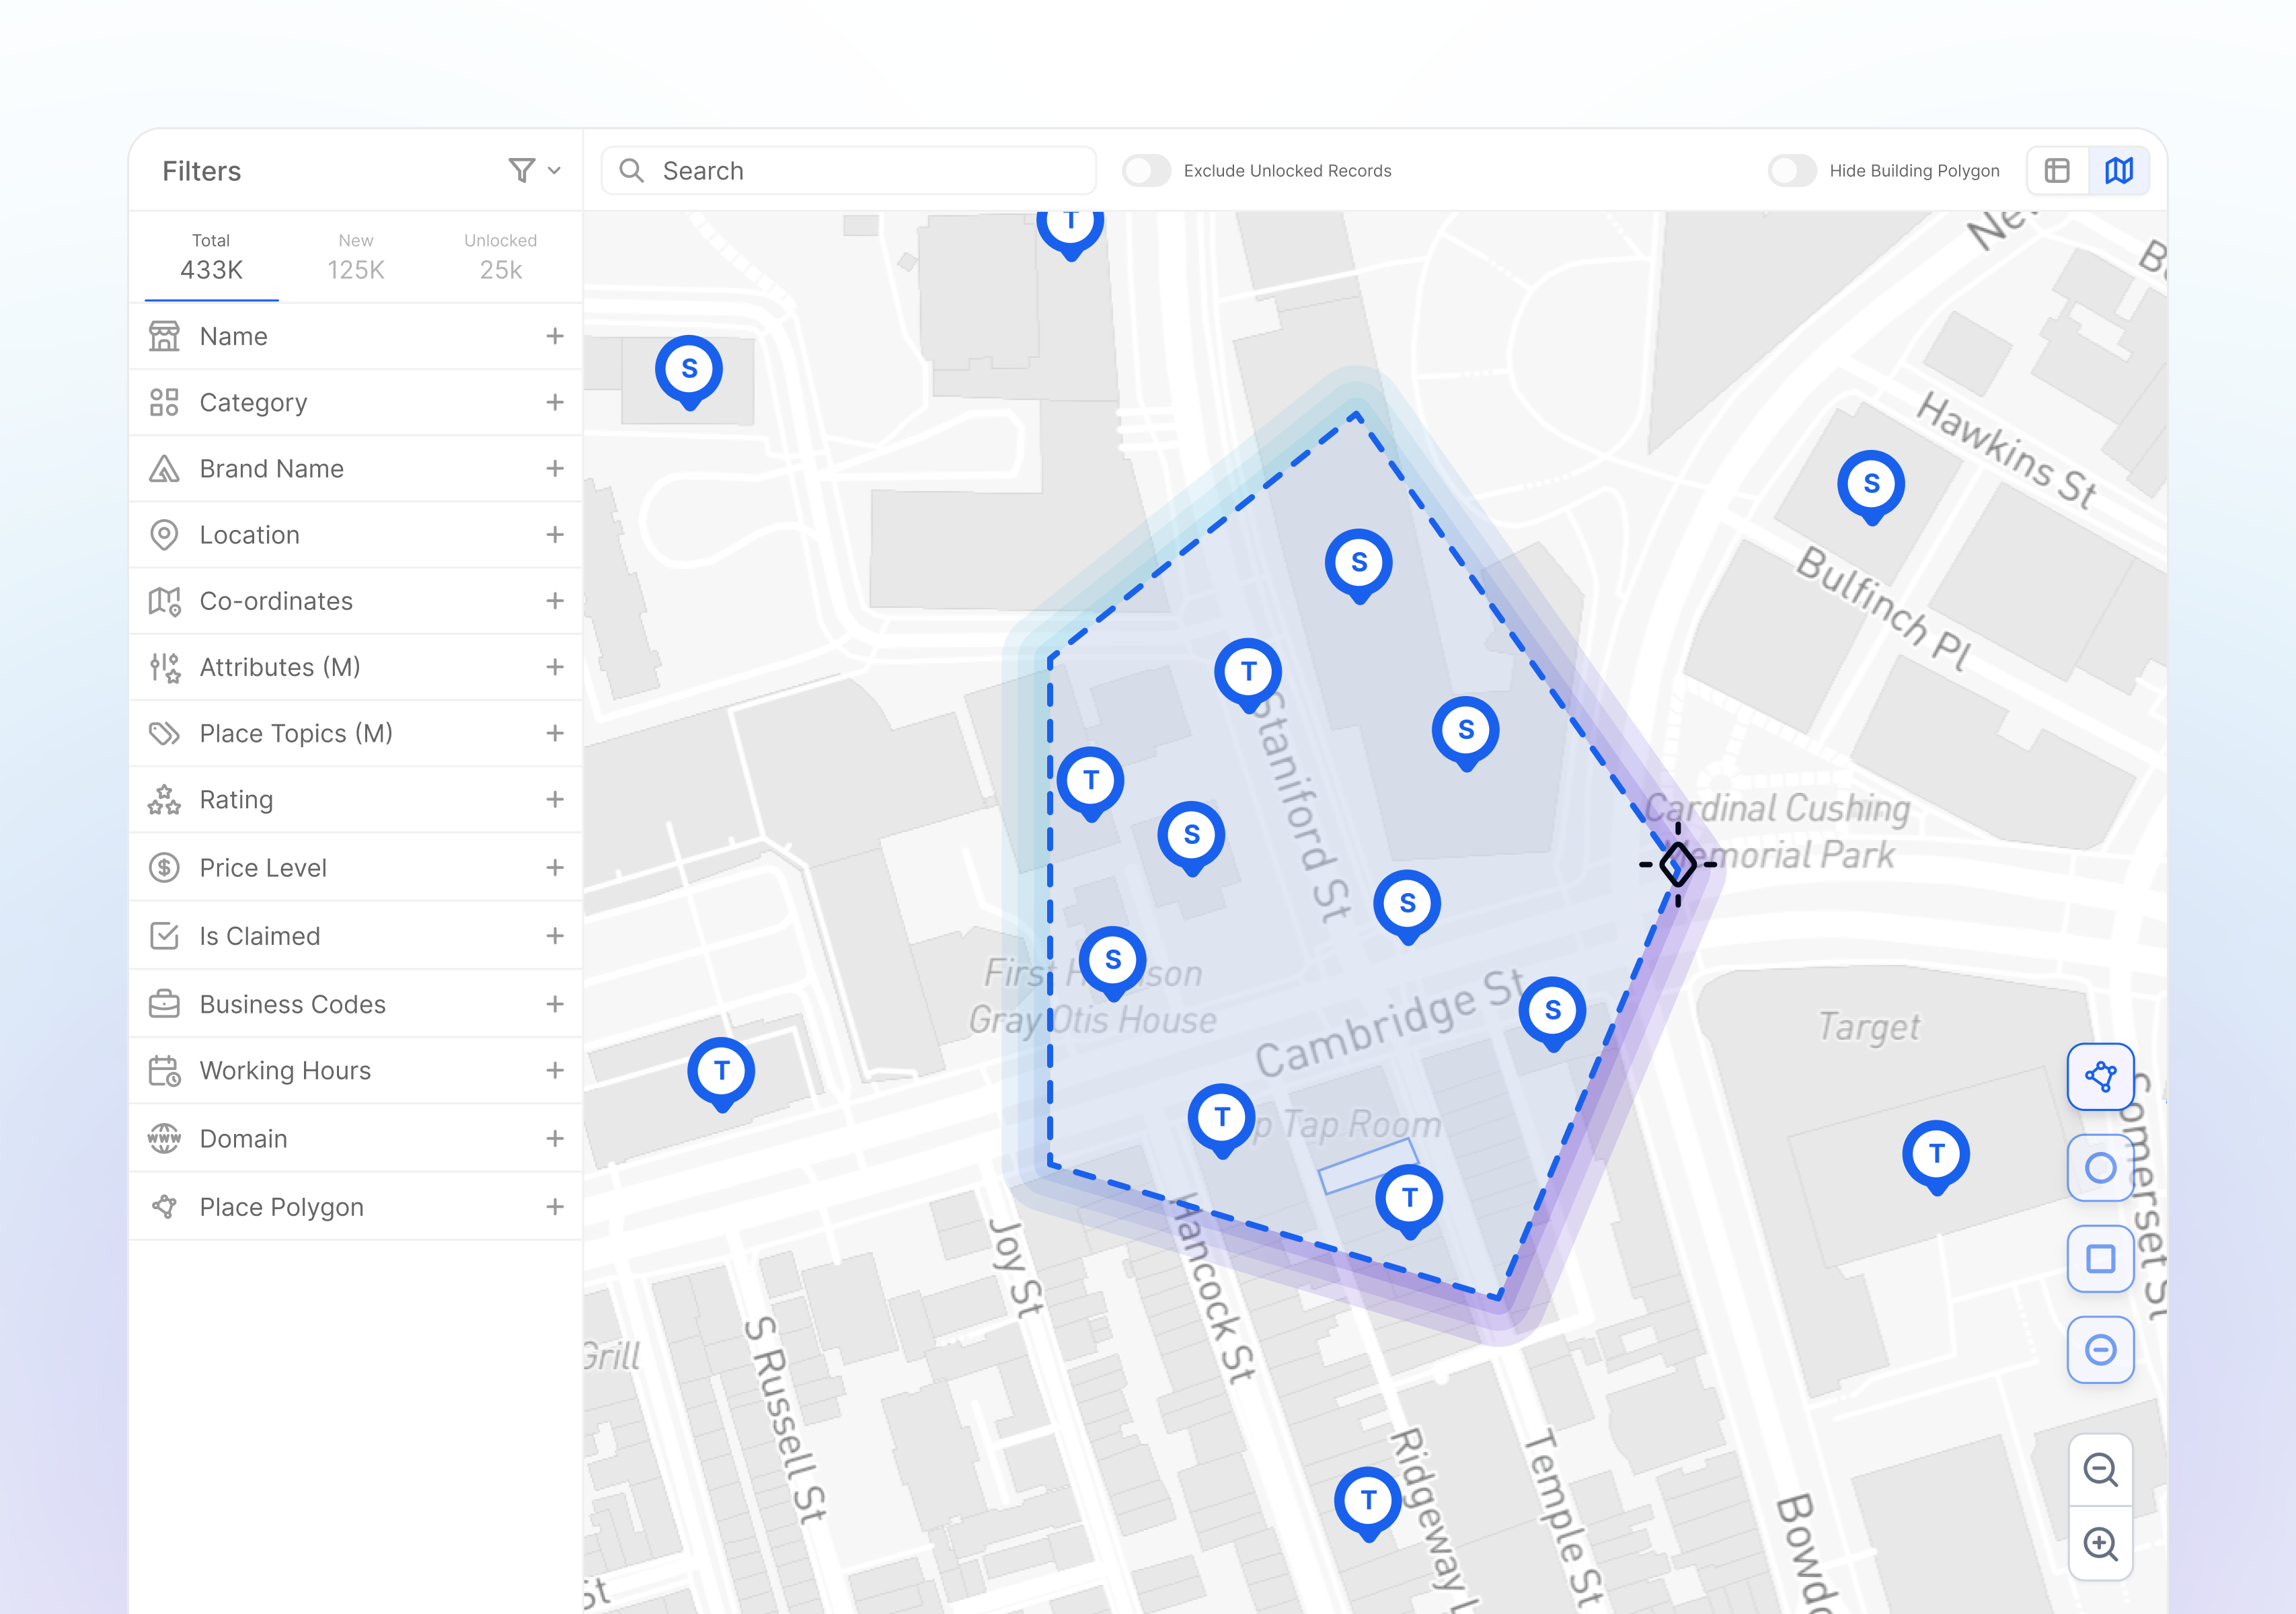The height and width of the screenshot is (1614, 2296).
Task: Select the circle drawing tool
Action: pyautogui.click(x=2100, y=1168)
